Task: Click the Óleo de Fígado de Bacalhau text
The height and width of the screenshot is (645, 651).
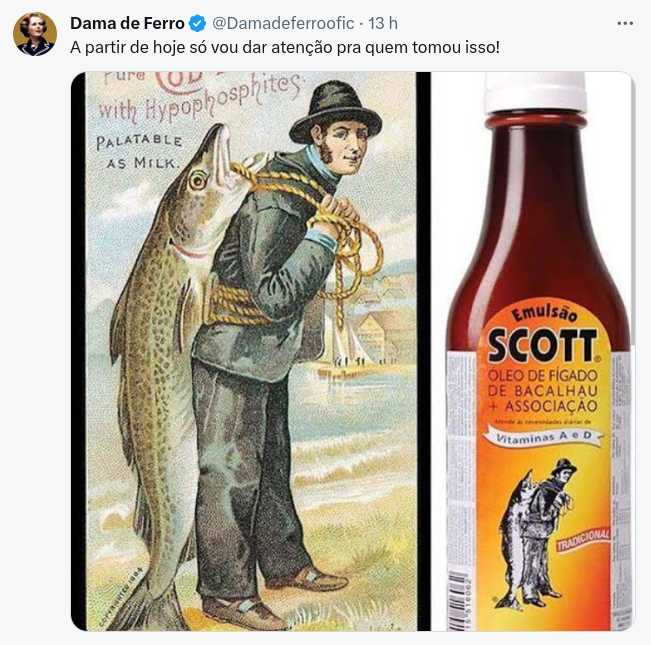Action: click(543, 391)
